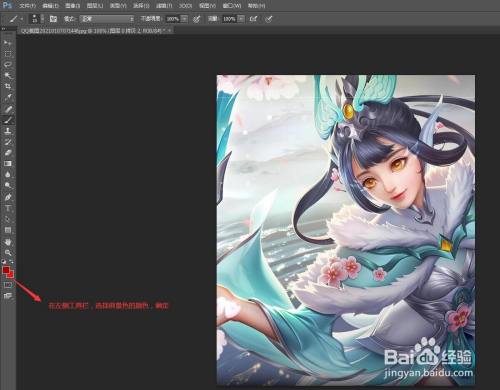Open the opacity slider dropdown arrow
The image size is (500, 390).
coord(184,19)
